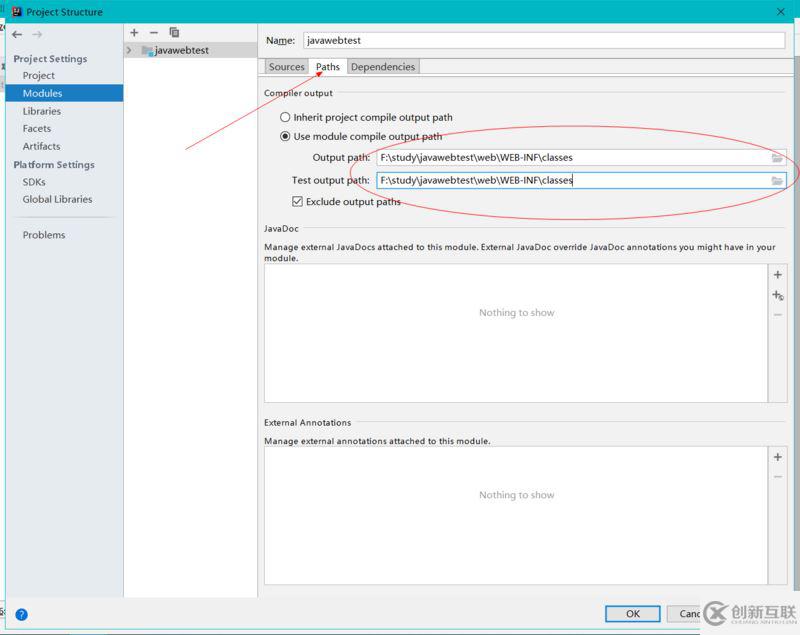Open help via question mark icon
Image resolution: width=800 pixels, height=635 pixels.
(21, 615)
